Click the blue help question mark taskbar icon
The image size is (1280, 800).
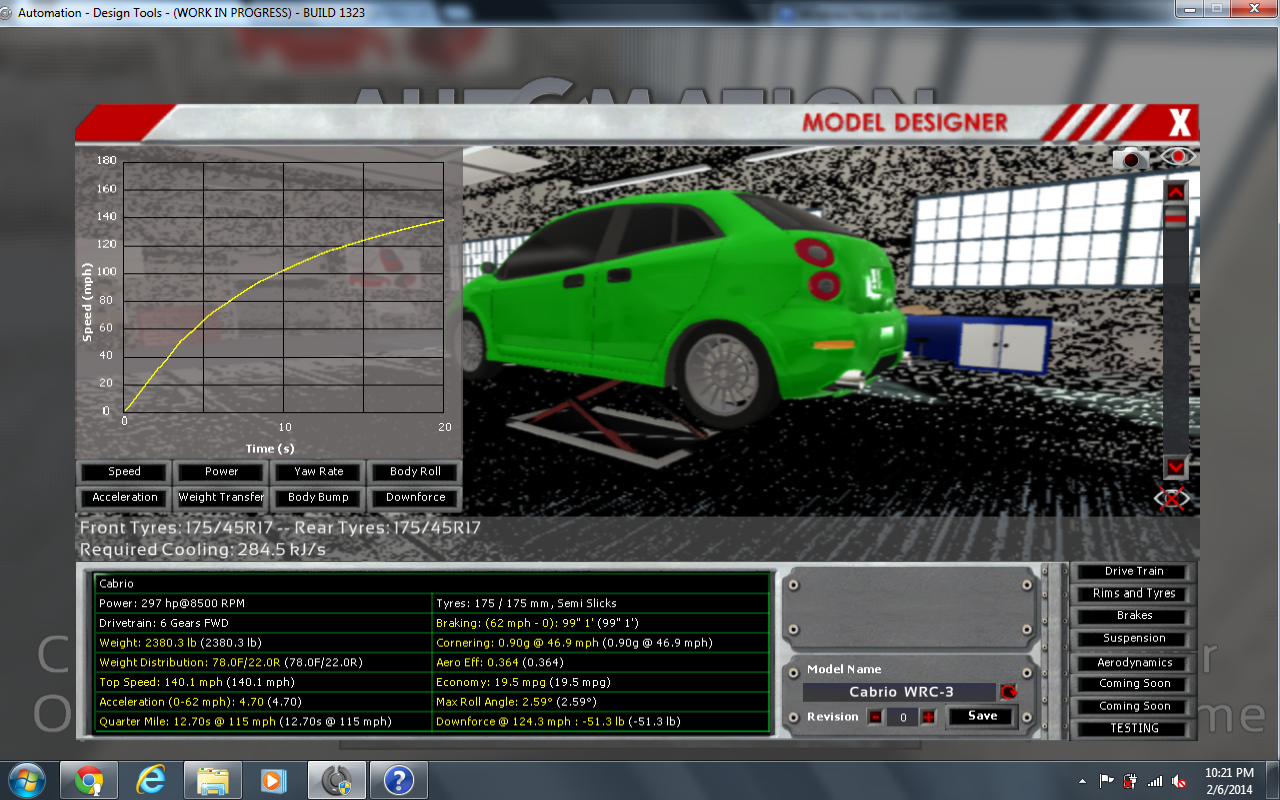click(398, 780)
